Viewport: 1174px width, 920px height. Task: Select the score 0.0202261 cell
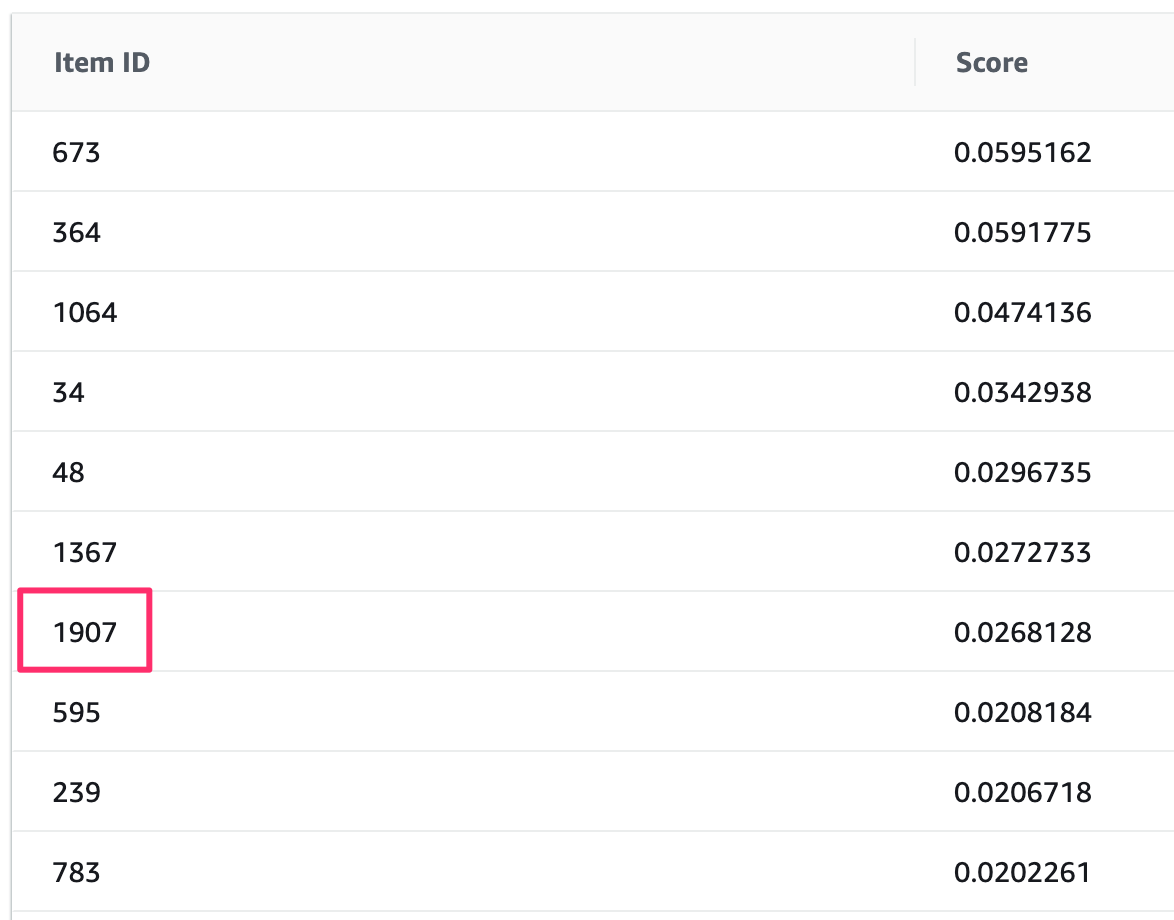point(1022,873)
